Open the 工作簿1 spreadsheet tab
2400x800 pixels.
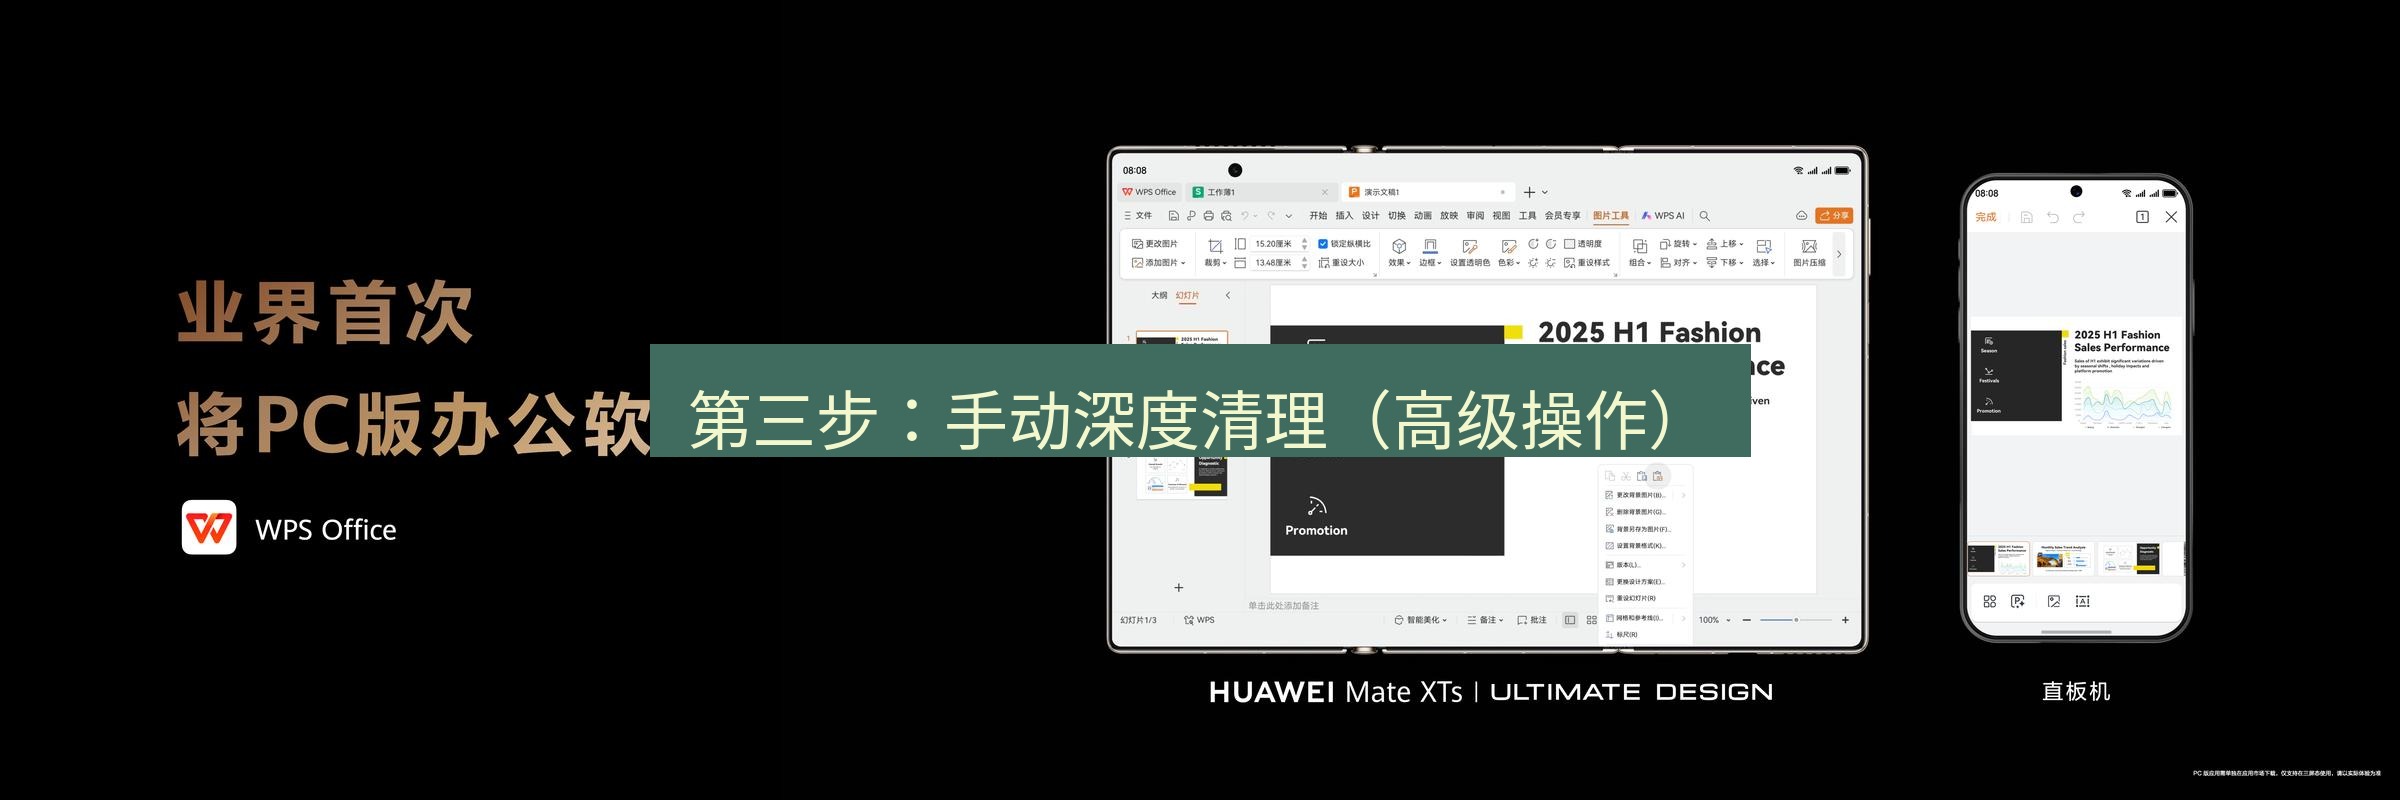coord(1261,192)
